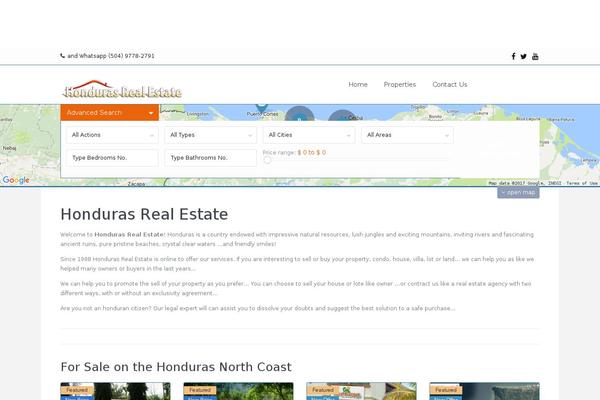Click the 'For Sale on the Honduras North Coast' heading
This screenshot has height=400, width=600.
click(x=176, y=367)
